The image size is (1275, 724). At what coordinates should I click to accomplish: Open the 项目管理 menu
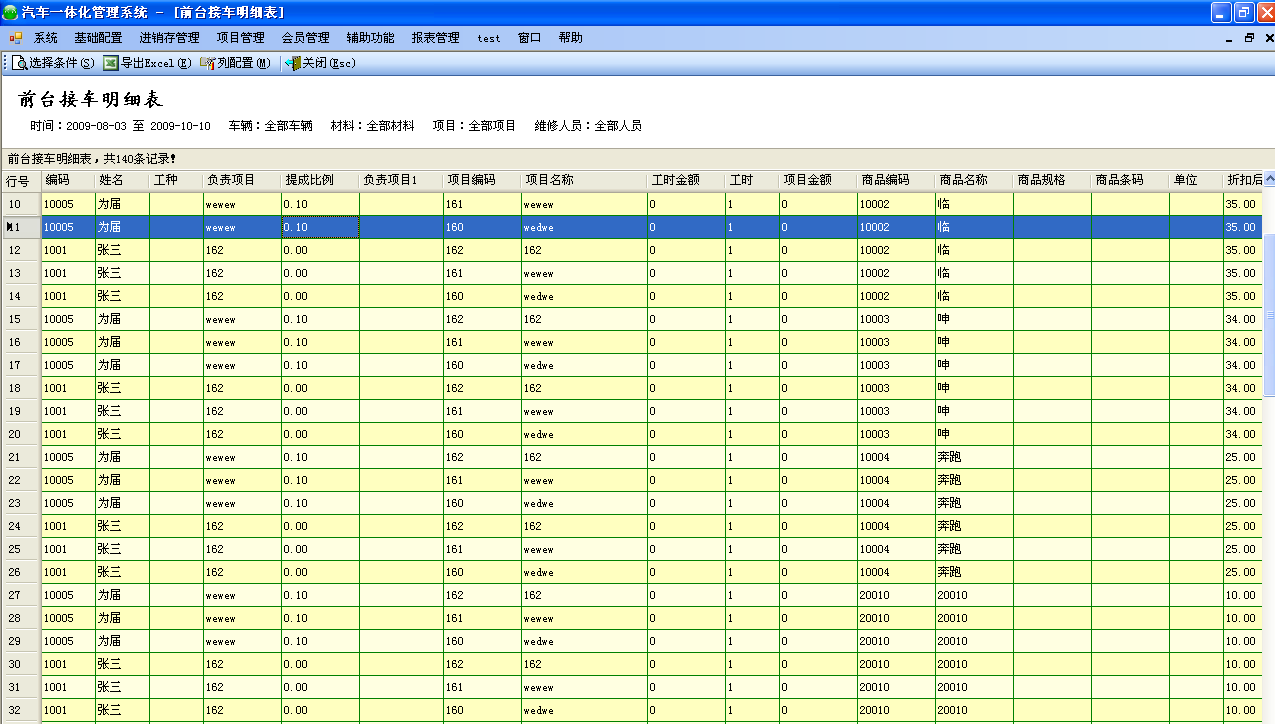241,38
